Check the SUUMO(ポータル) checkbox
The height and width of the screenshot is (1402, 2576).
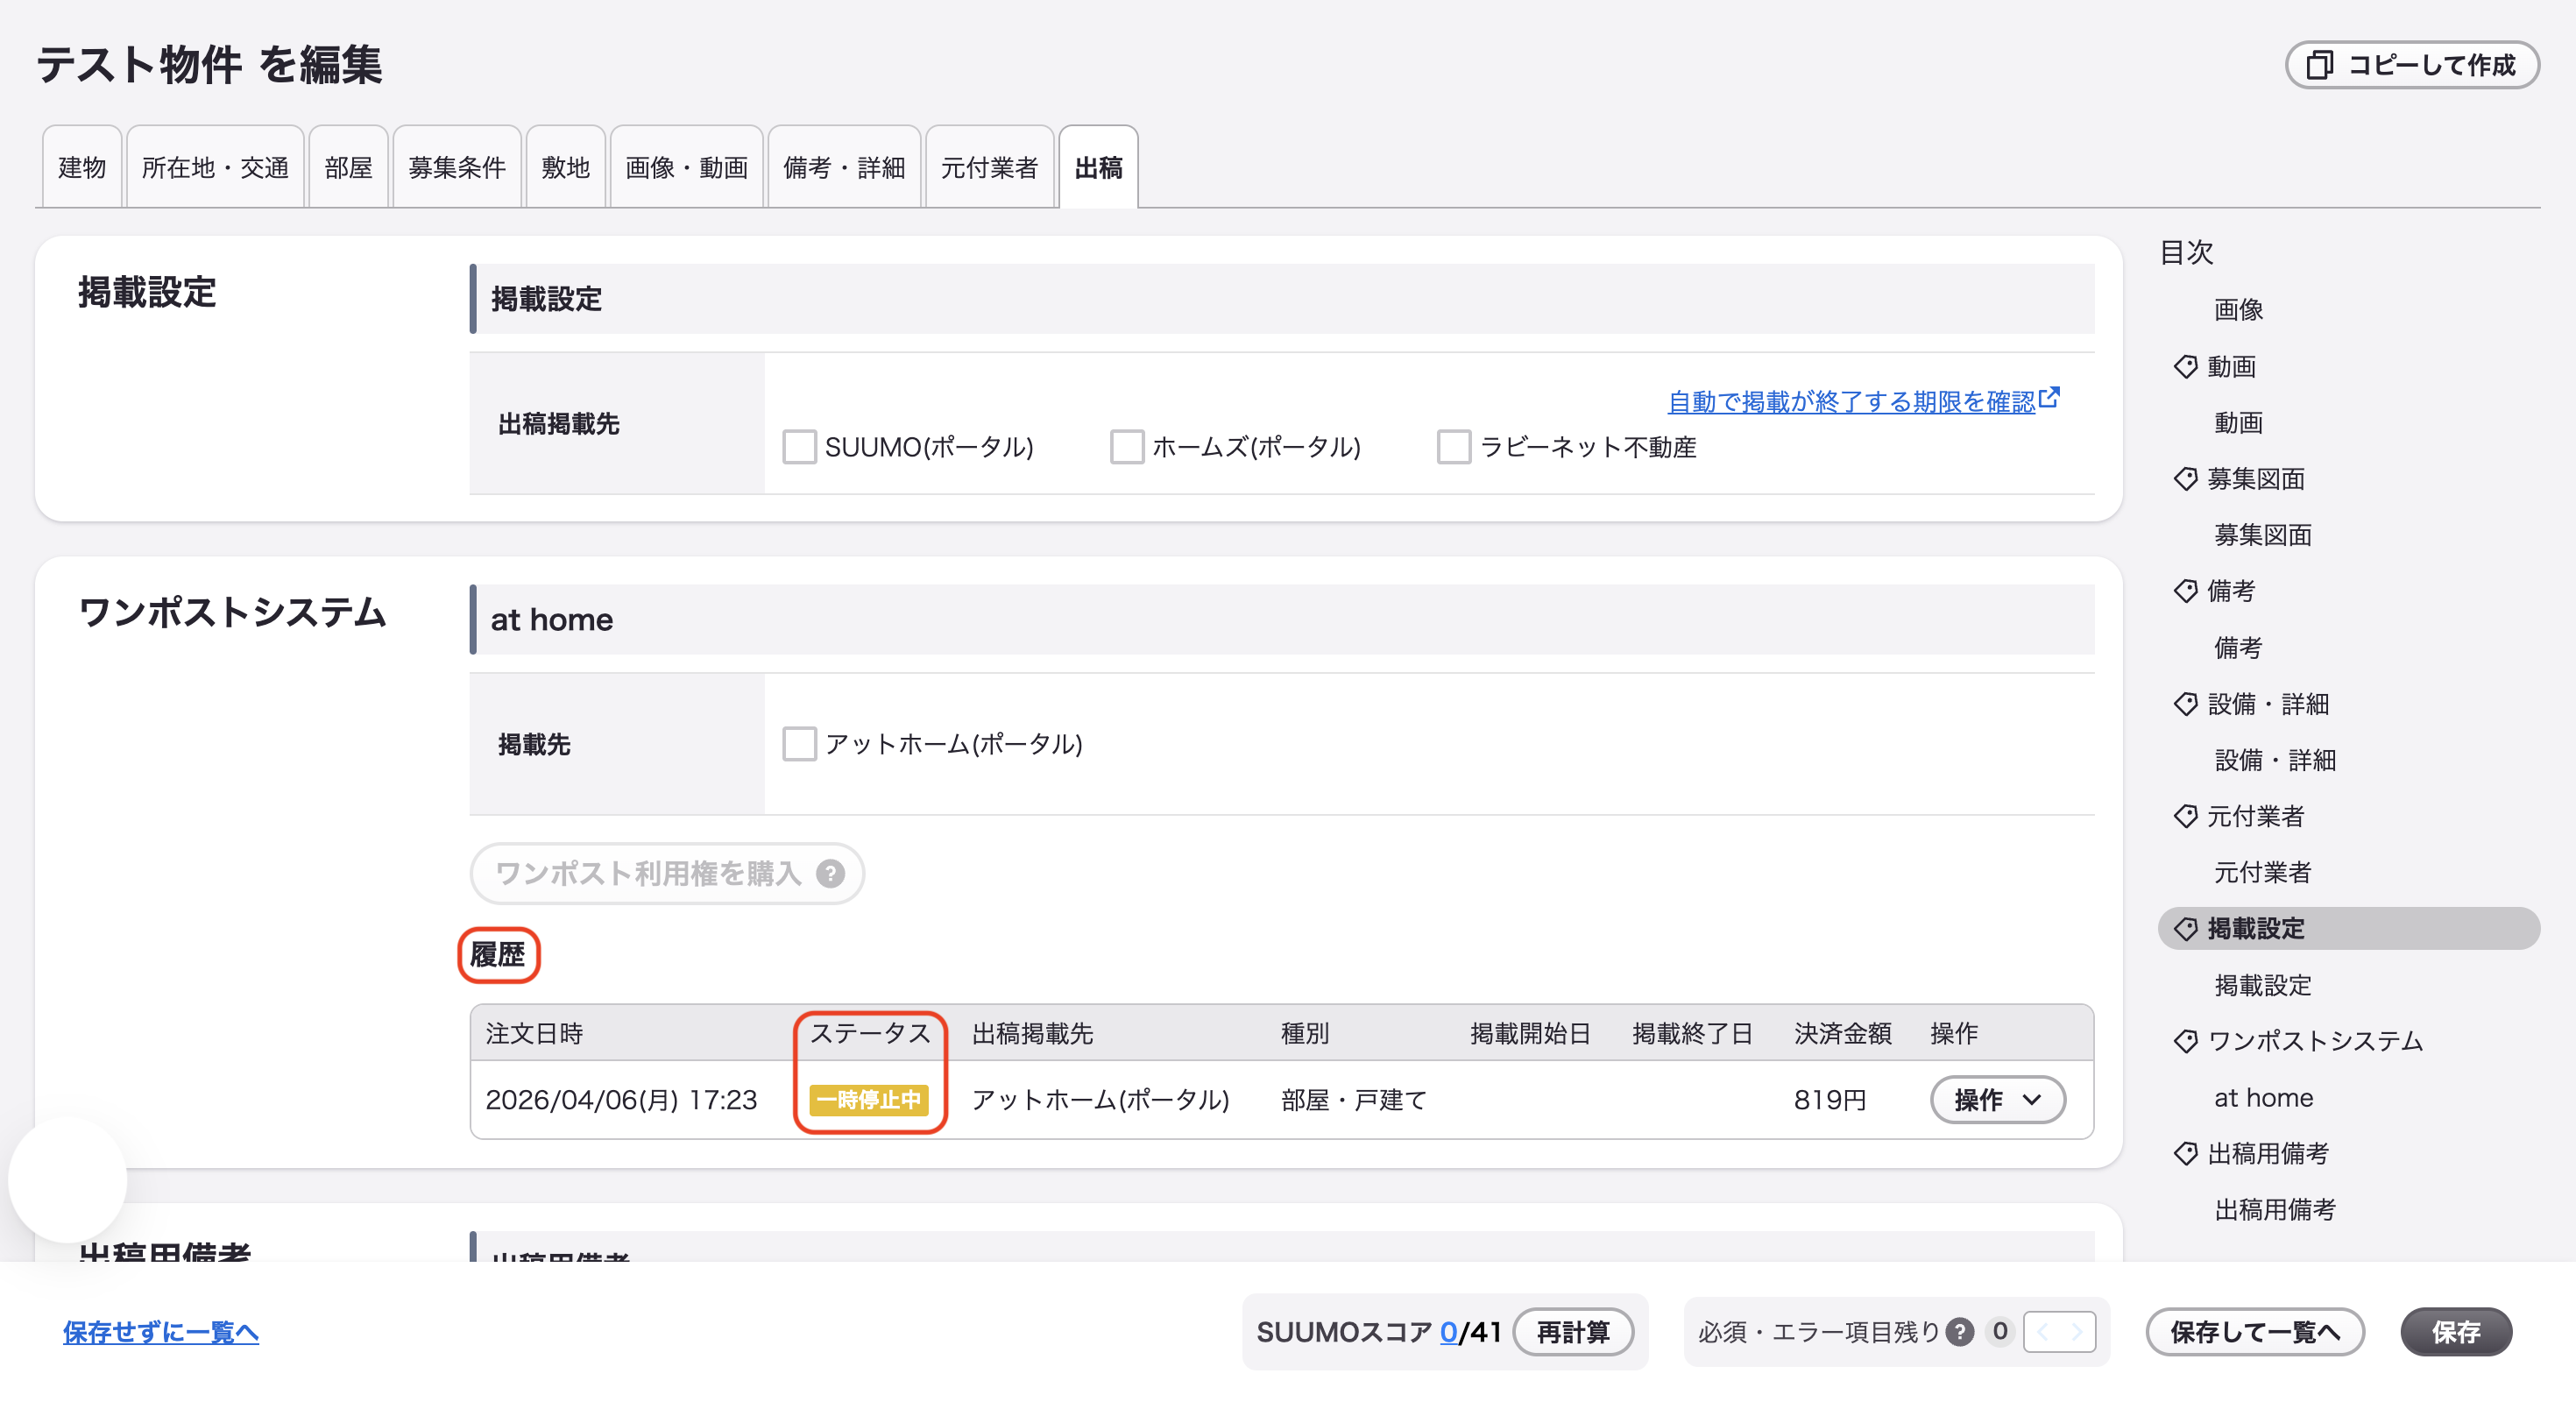pyautogui.click(x=799, y=446)
